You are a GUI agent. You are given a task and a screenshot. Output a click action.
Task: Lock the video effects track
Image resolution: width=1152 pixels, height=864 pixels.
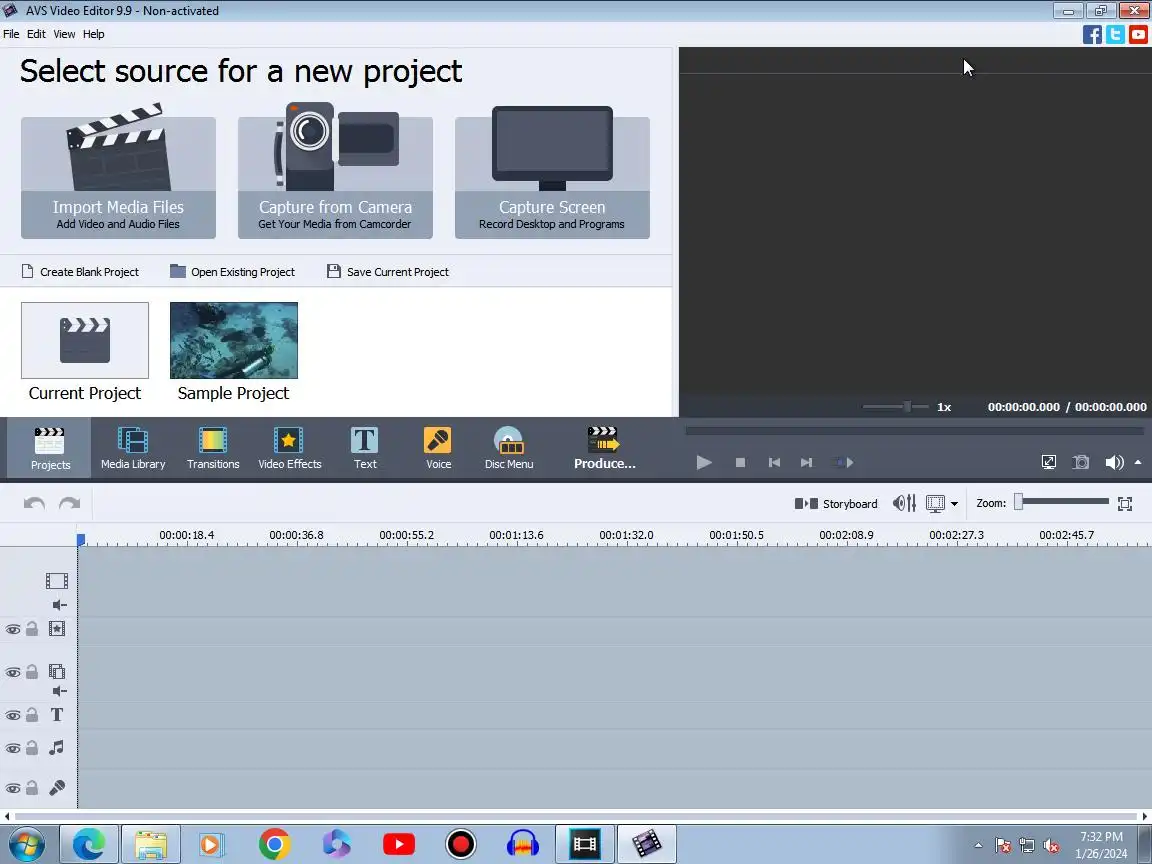click(32, 629)
